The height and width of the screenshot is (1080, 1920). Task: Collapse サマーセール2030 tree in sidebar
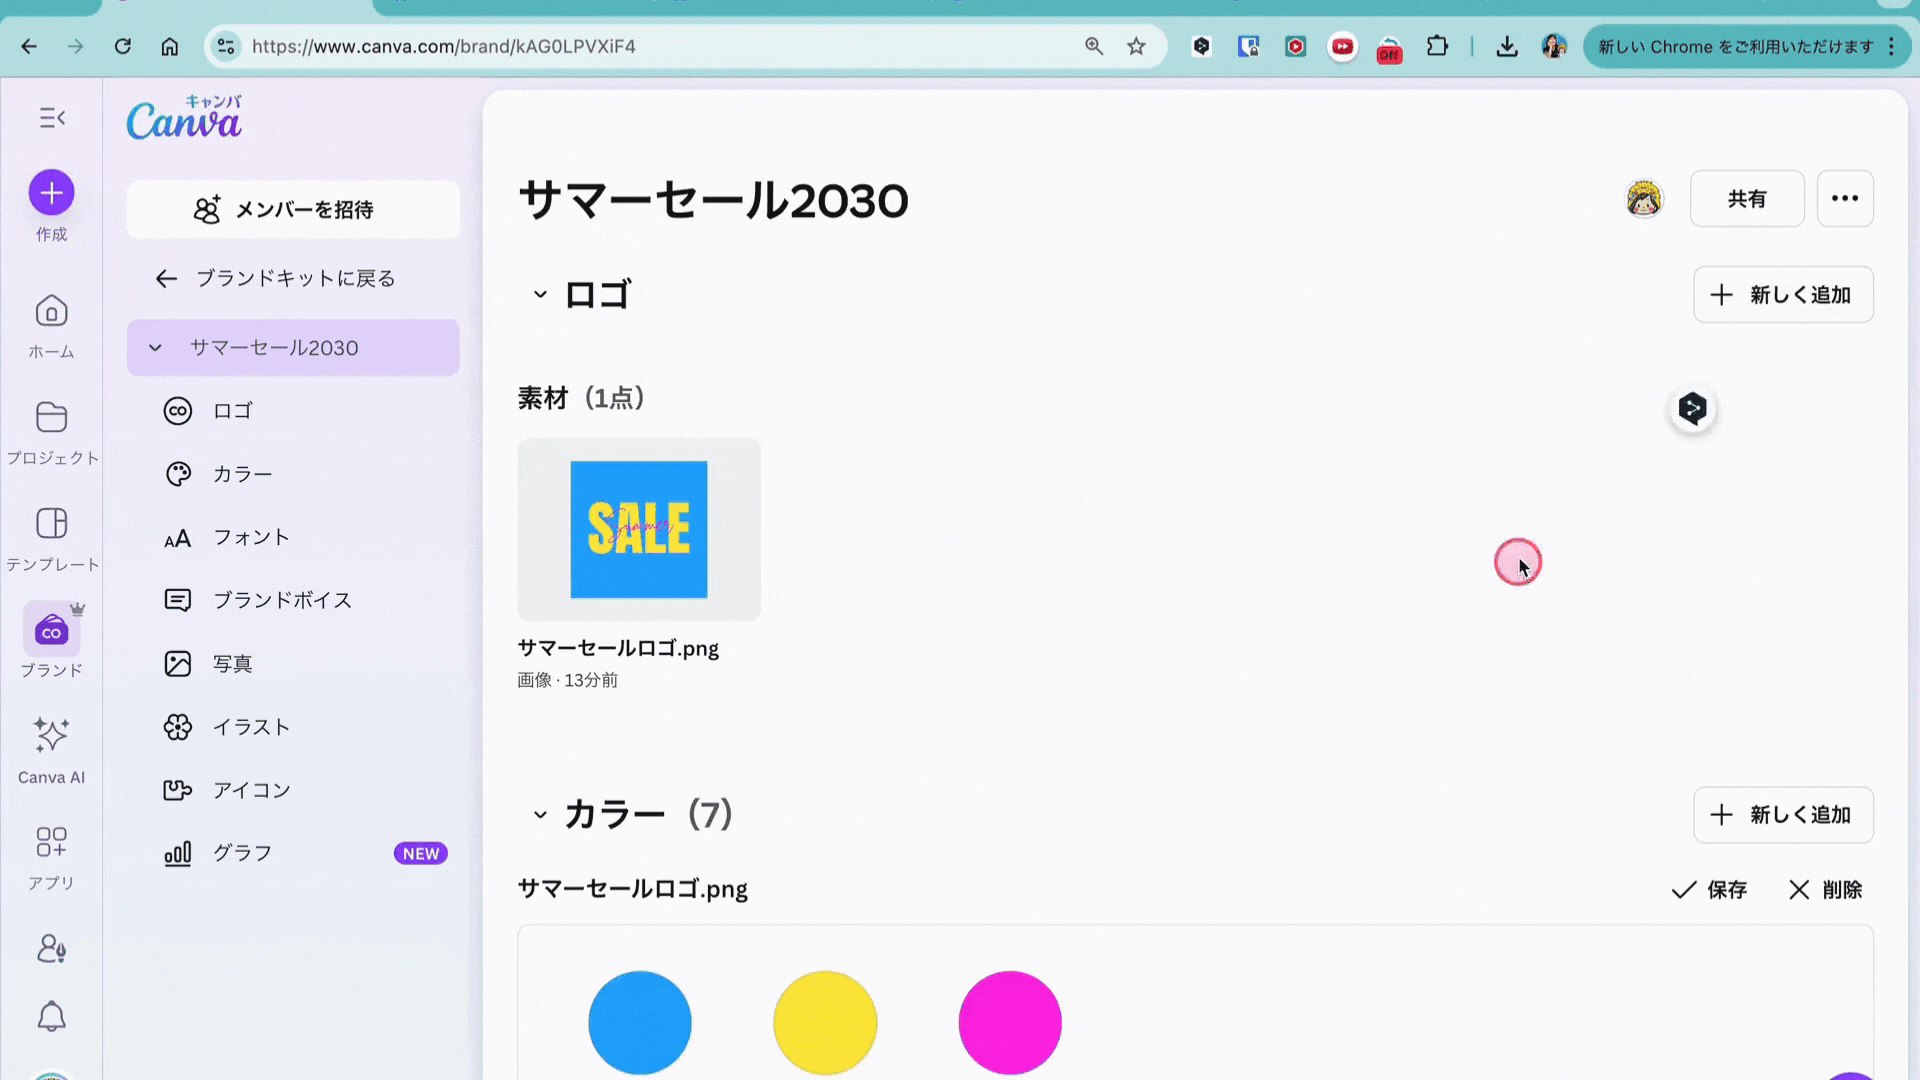click(155, 348)
